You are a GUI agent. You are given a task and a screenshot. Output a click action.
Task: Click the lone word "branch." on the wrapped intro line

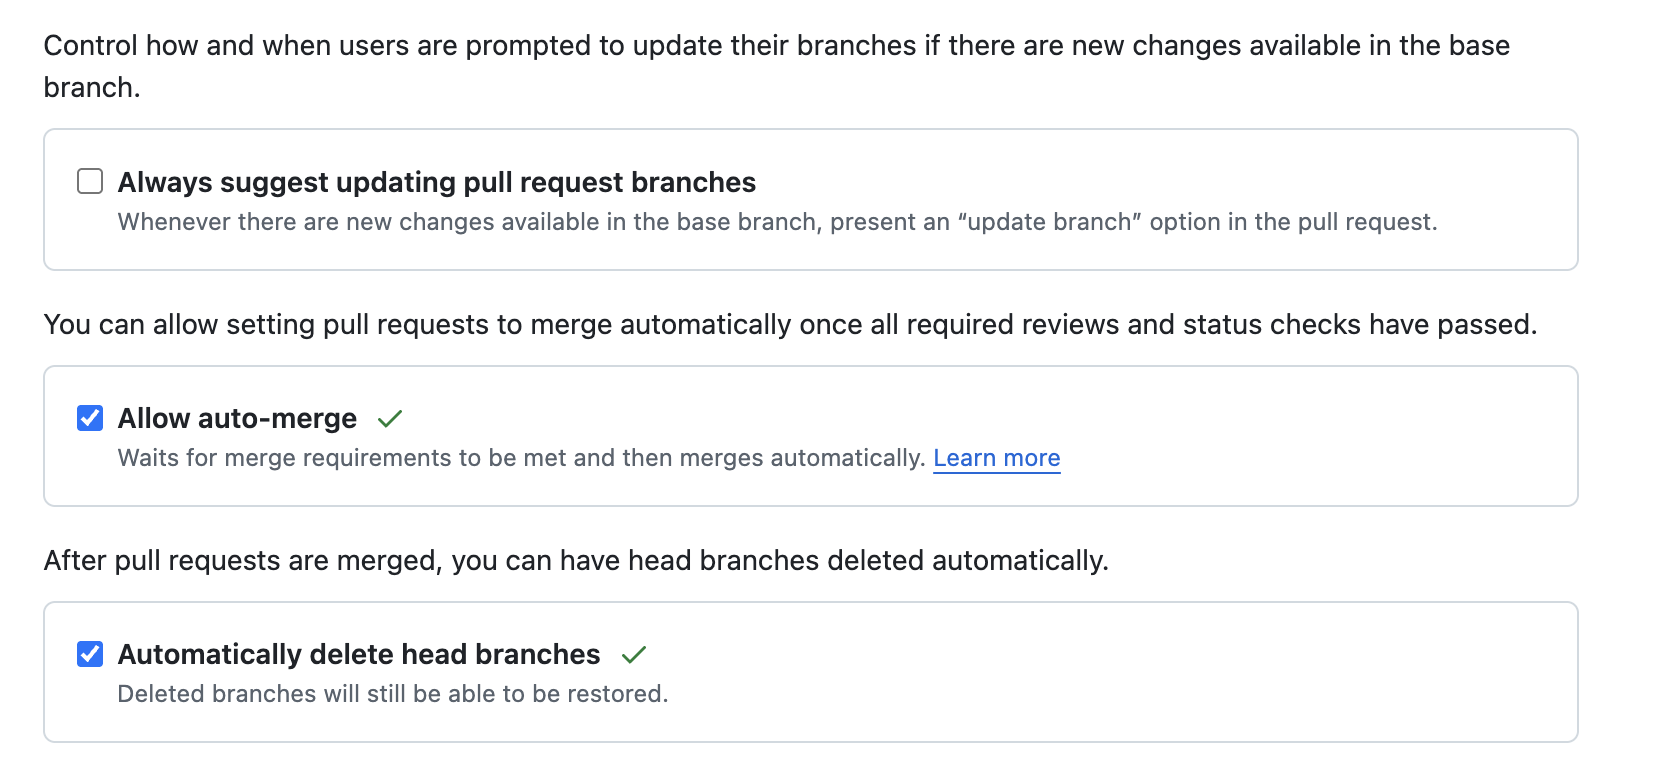click(92, 88)
